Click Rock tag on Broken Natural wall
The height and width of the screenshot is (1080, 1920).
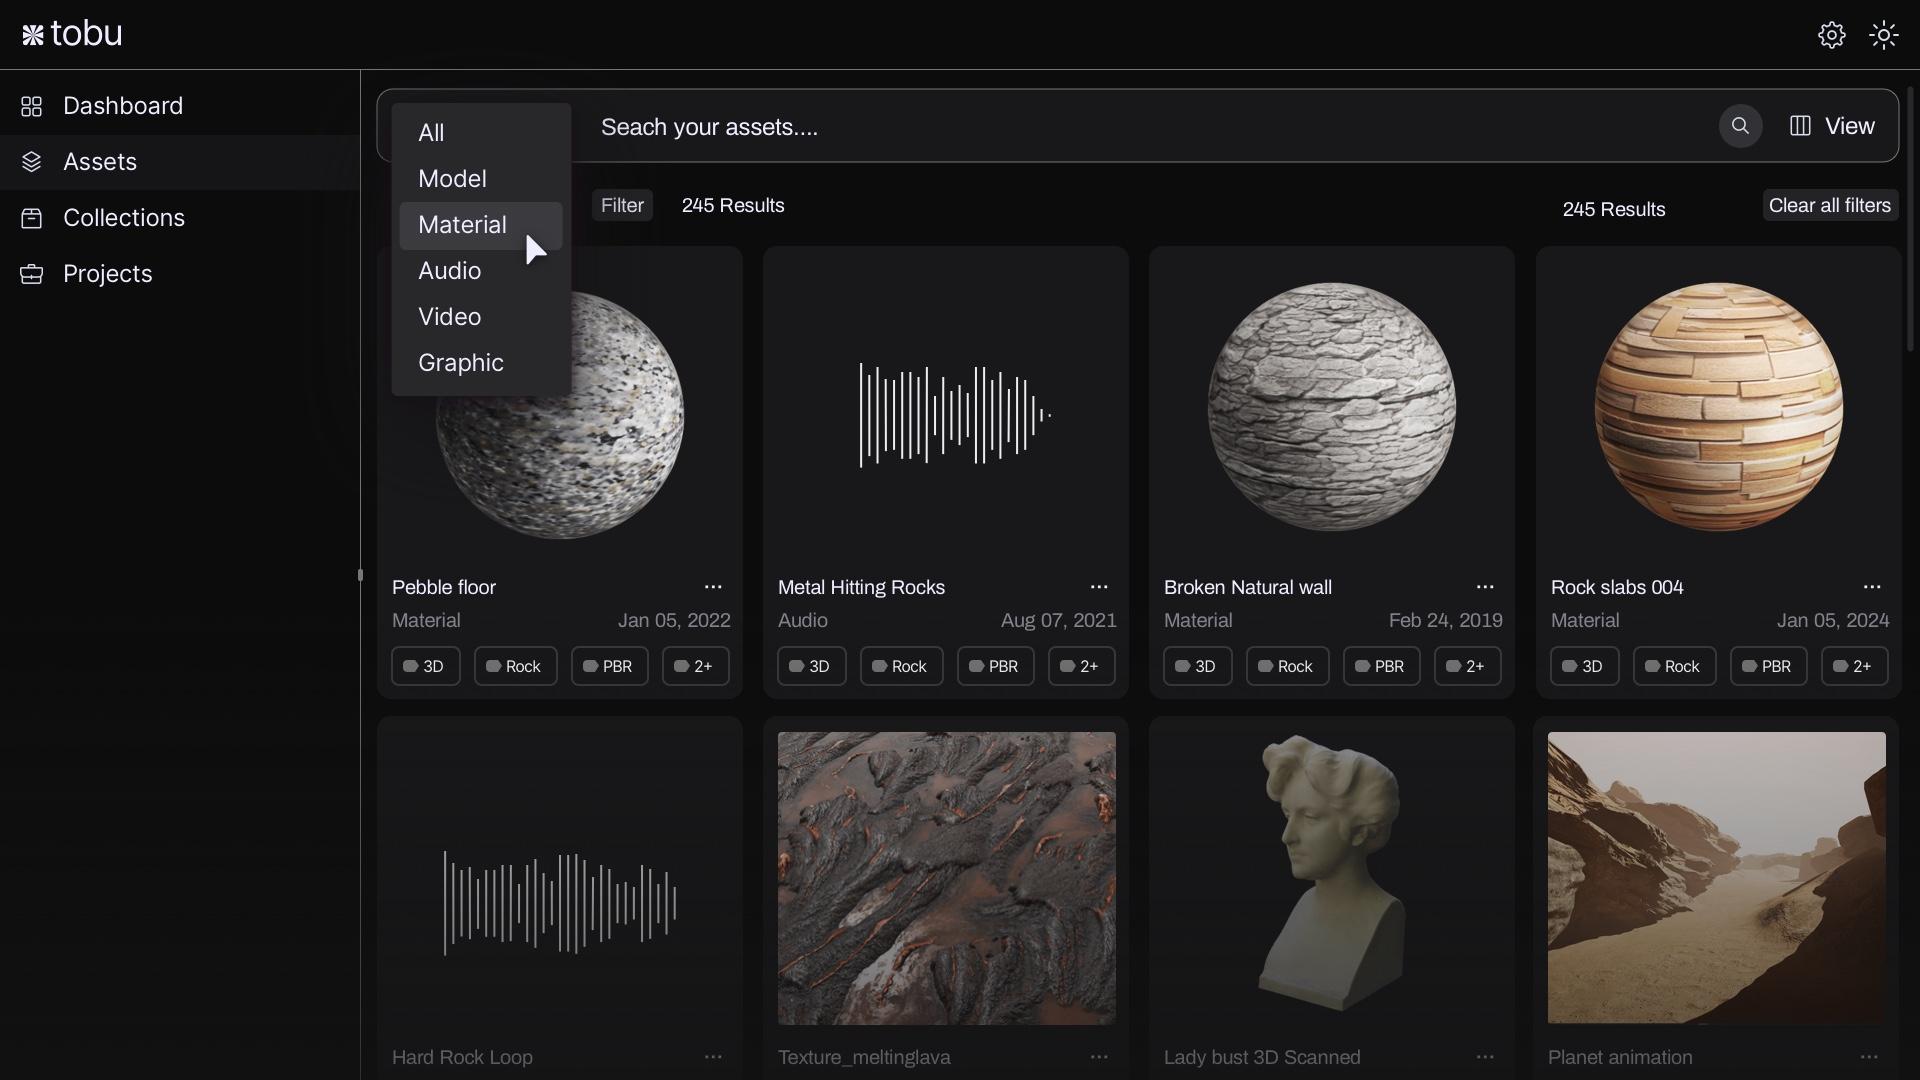[1287, 666]
